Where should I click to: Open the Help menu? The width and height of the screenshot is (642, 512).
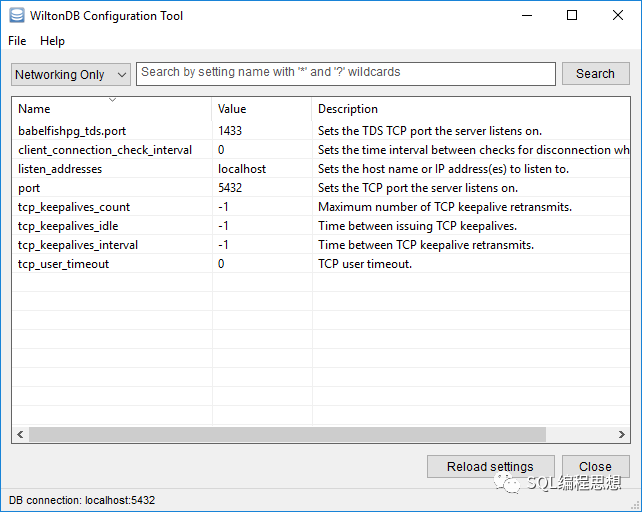52,41
